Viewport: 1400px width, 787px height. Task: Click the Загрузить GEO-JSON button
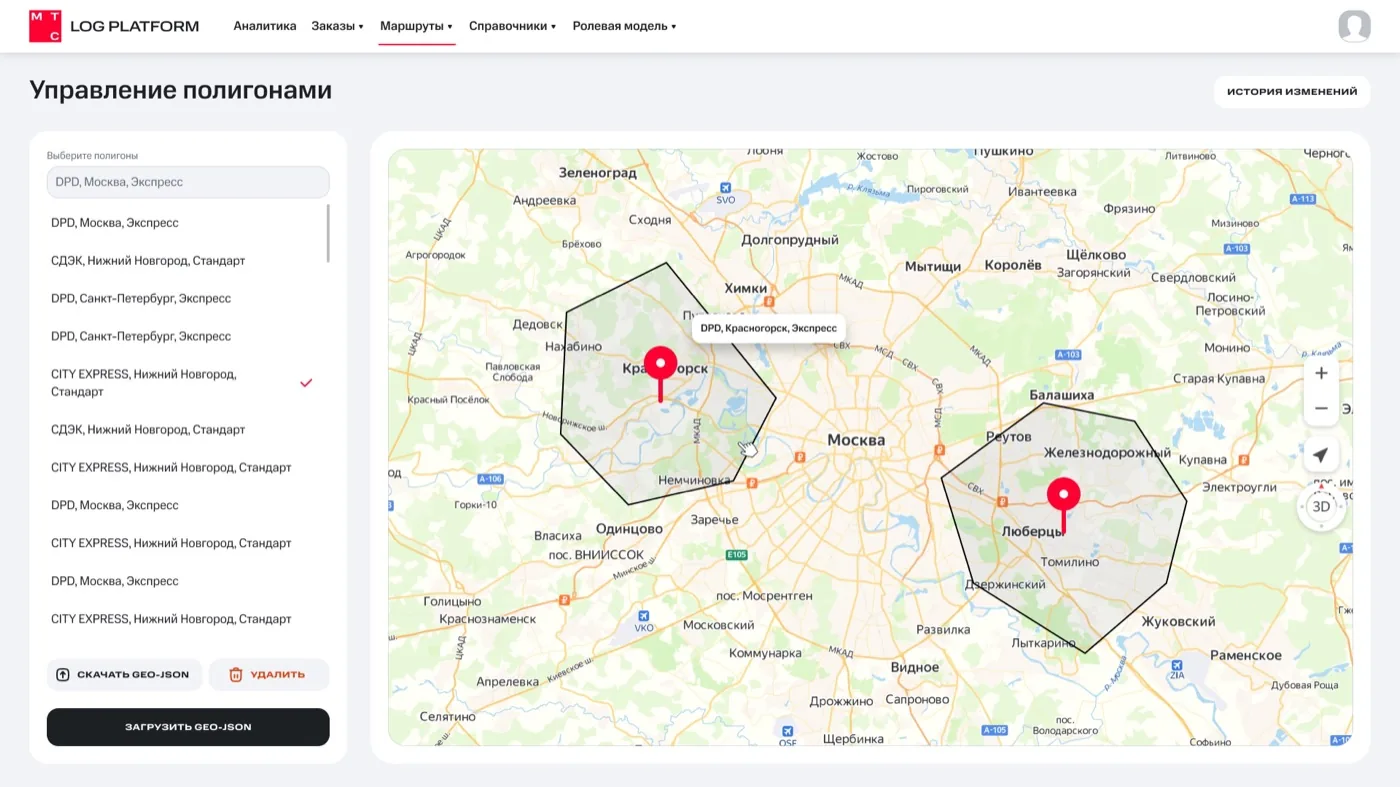188,727
